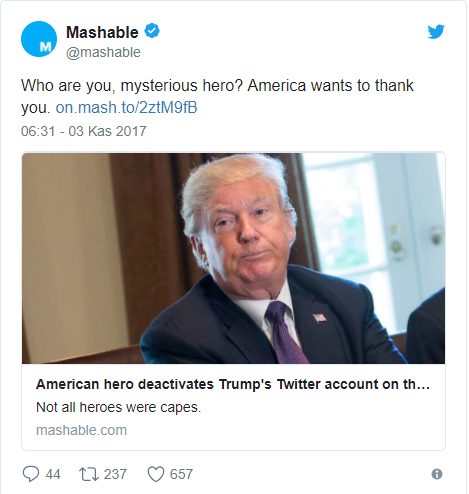Click the 657 likes count
Image resolution: width=469 pixels, height=494 pixels.
[x=181, y=474]
